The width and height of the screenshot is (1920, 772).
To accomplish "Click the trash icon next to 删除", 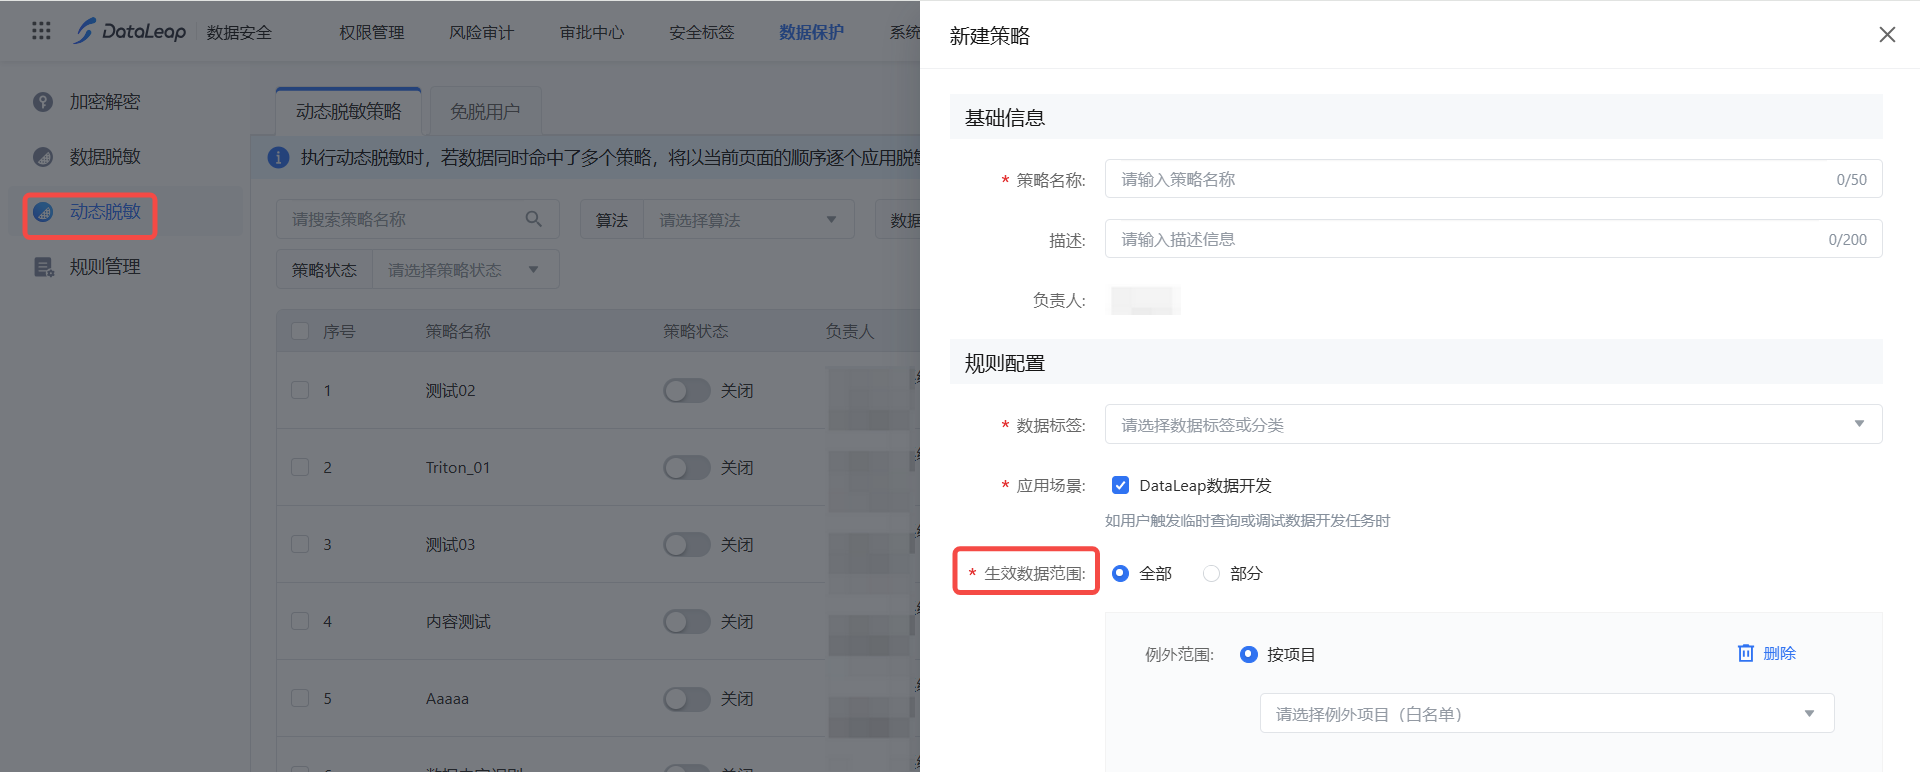I will click(x=1746, y=653).
